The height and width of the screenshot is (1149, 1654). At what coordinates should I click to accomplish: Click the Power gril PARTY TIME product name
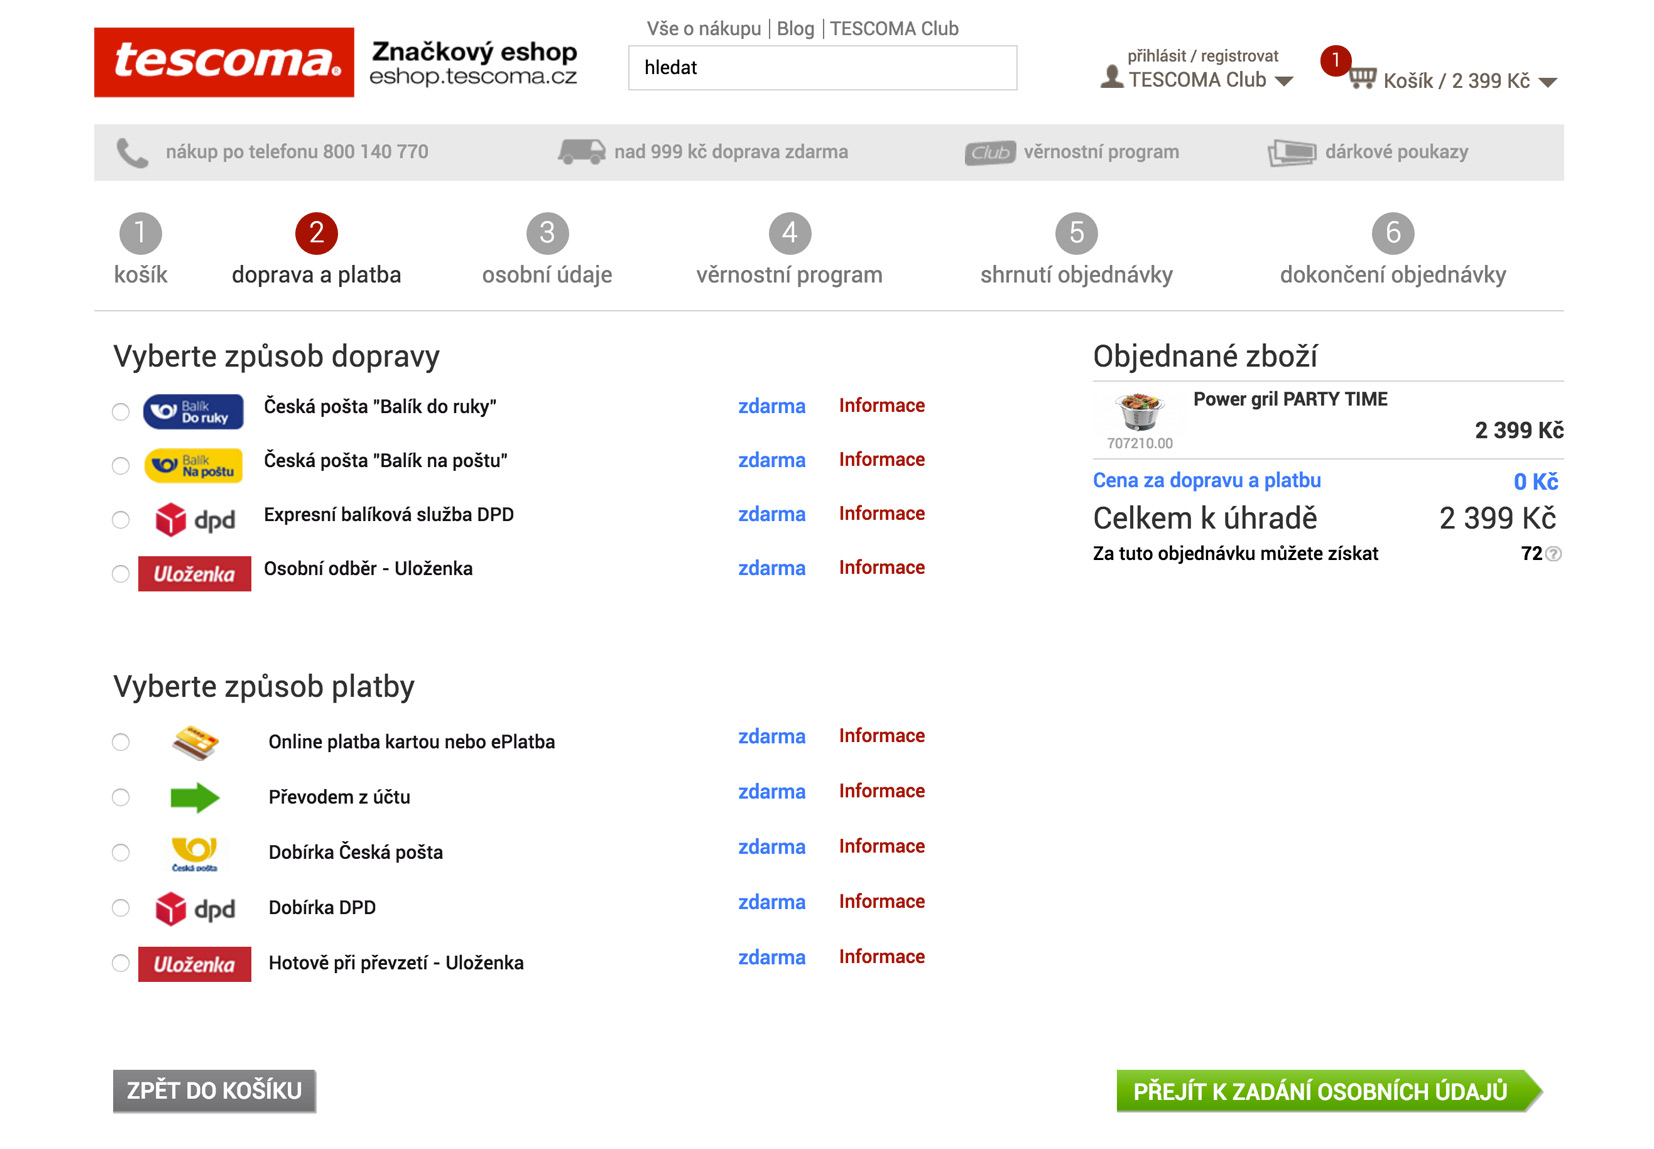(x=1290, y=399)
